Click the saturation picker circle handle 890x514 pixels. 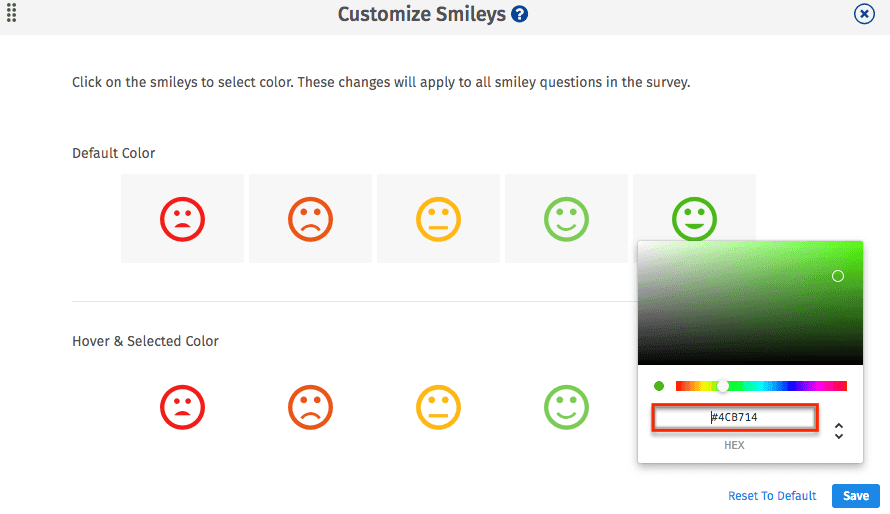[838, 276]
